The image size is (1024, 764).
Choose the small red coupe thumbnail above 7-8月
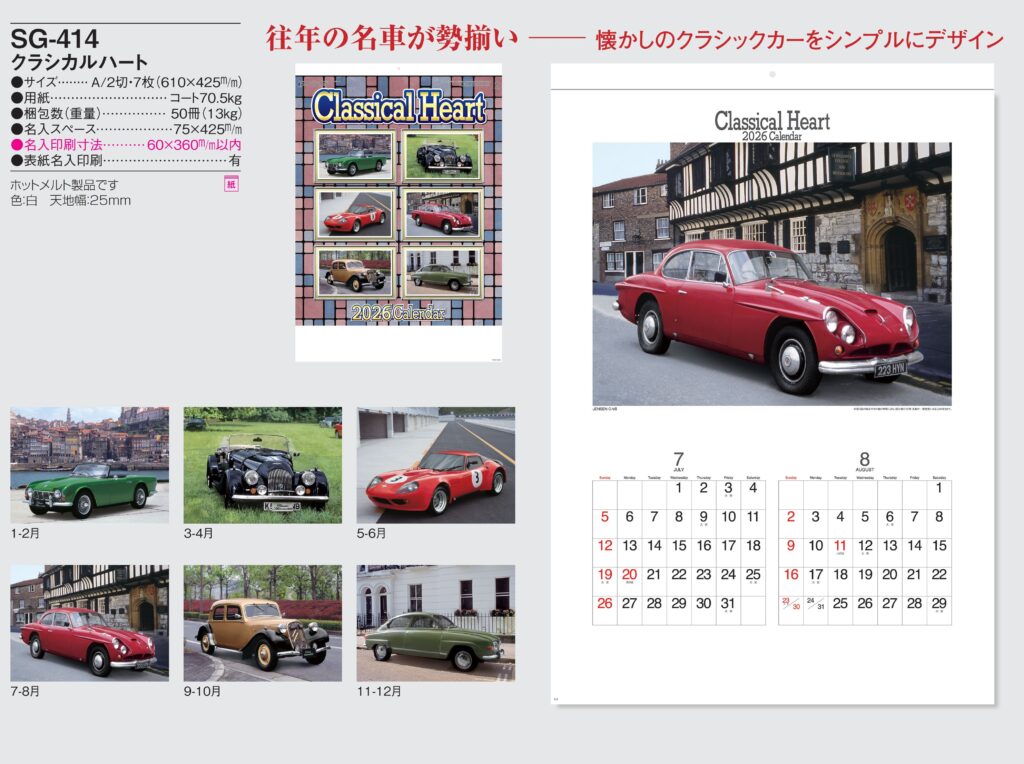pyautogui.click(x=89, y=622)
